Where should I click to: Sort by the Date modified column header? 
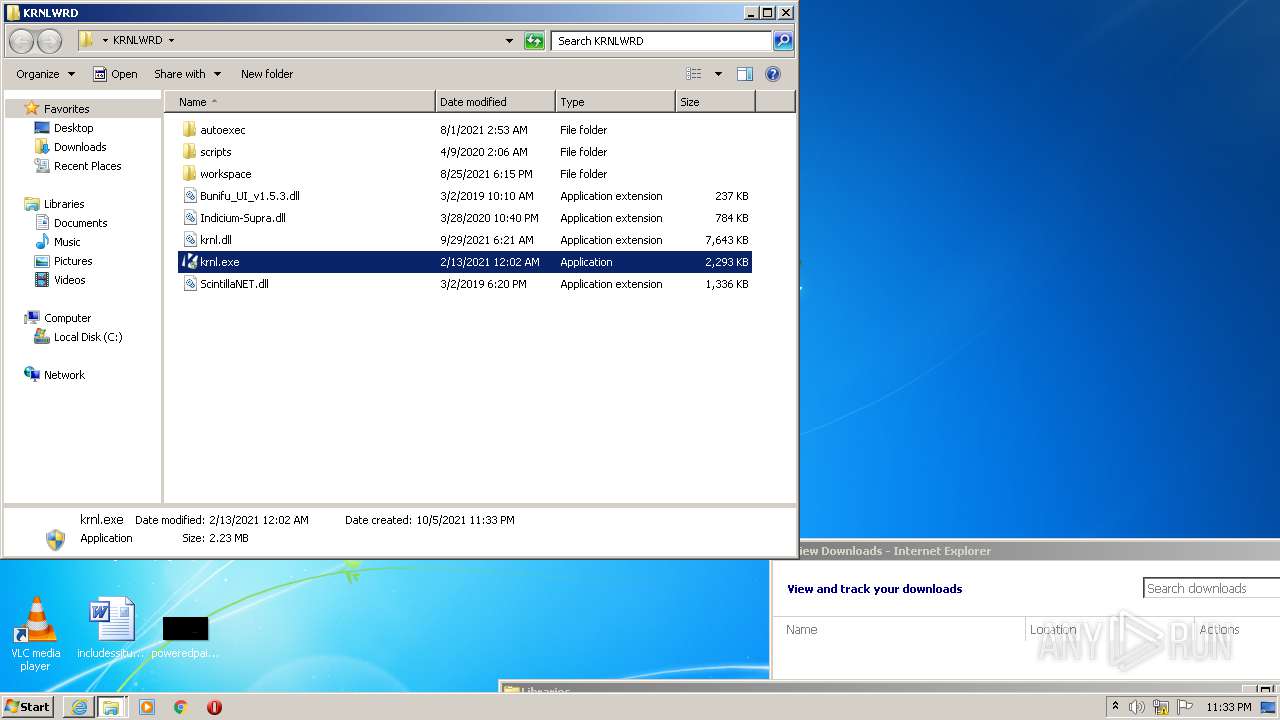[x=496, y=102]
